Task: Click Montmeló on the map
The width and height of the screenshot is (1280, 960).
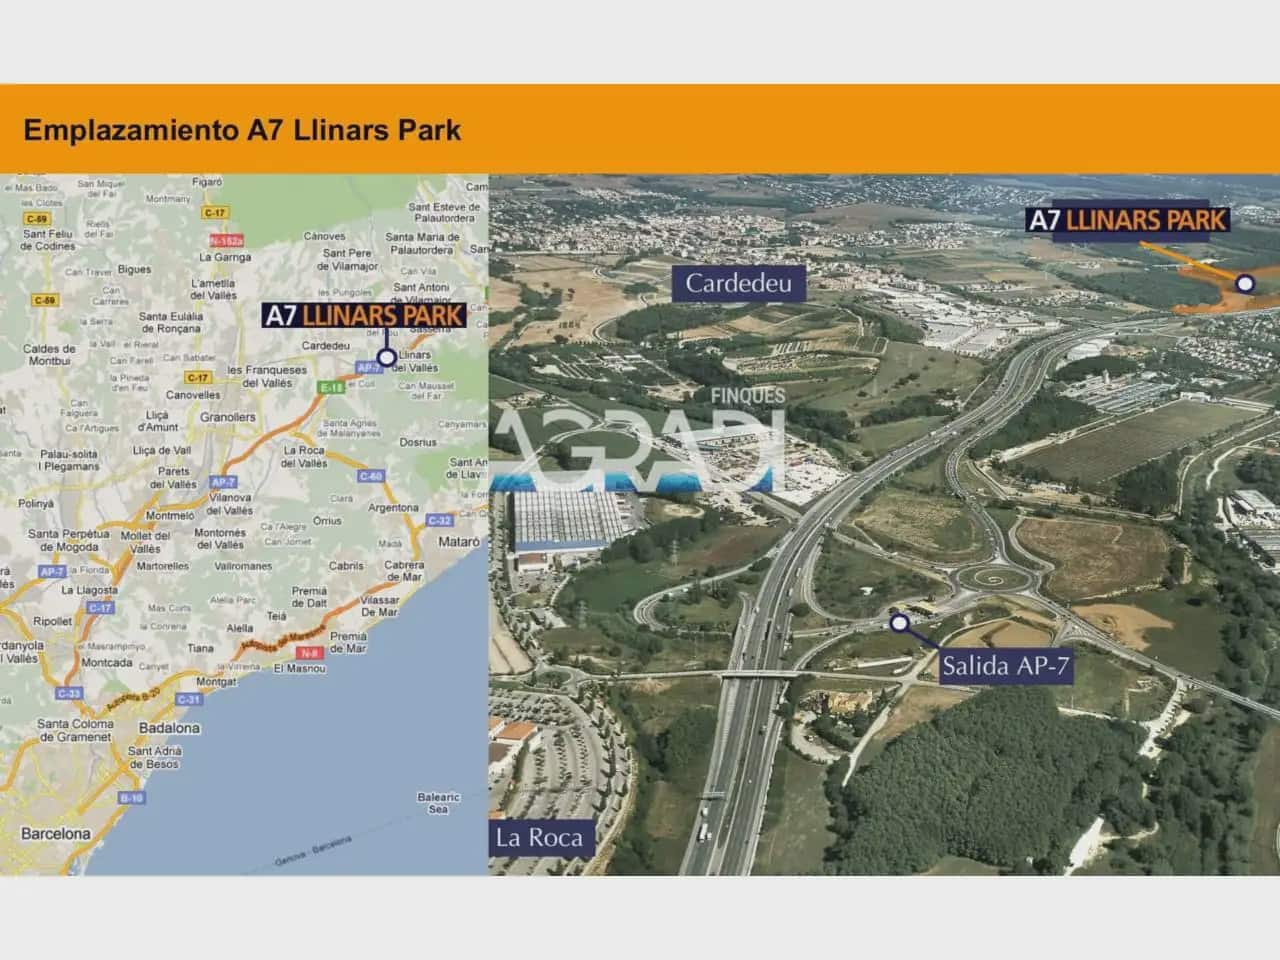Action: (x=170, y=516)
